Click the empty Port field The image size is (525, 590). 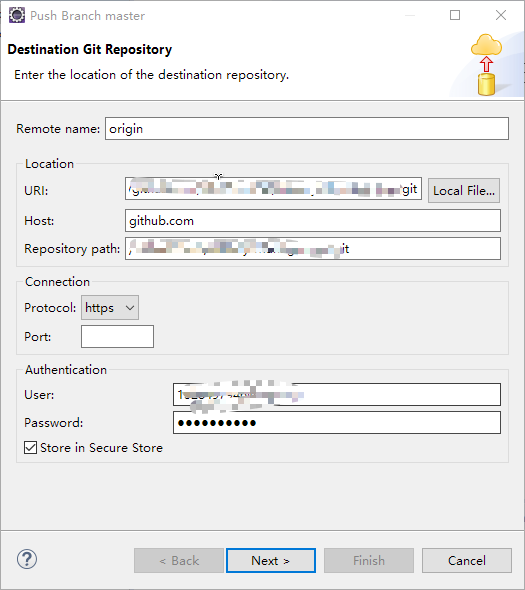[x=117, y=336]
